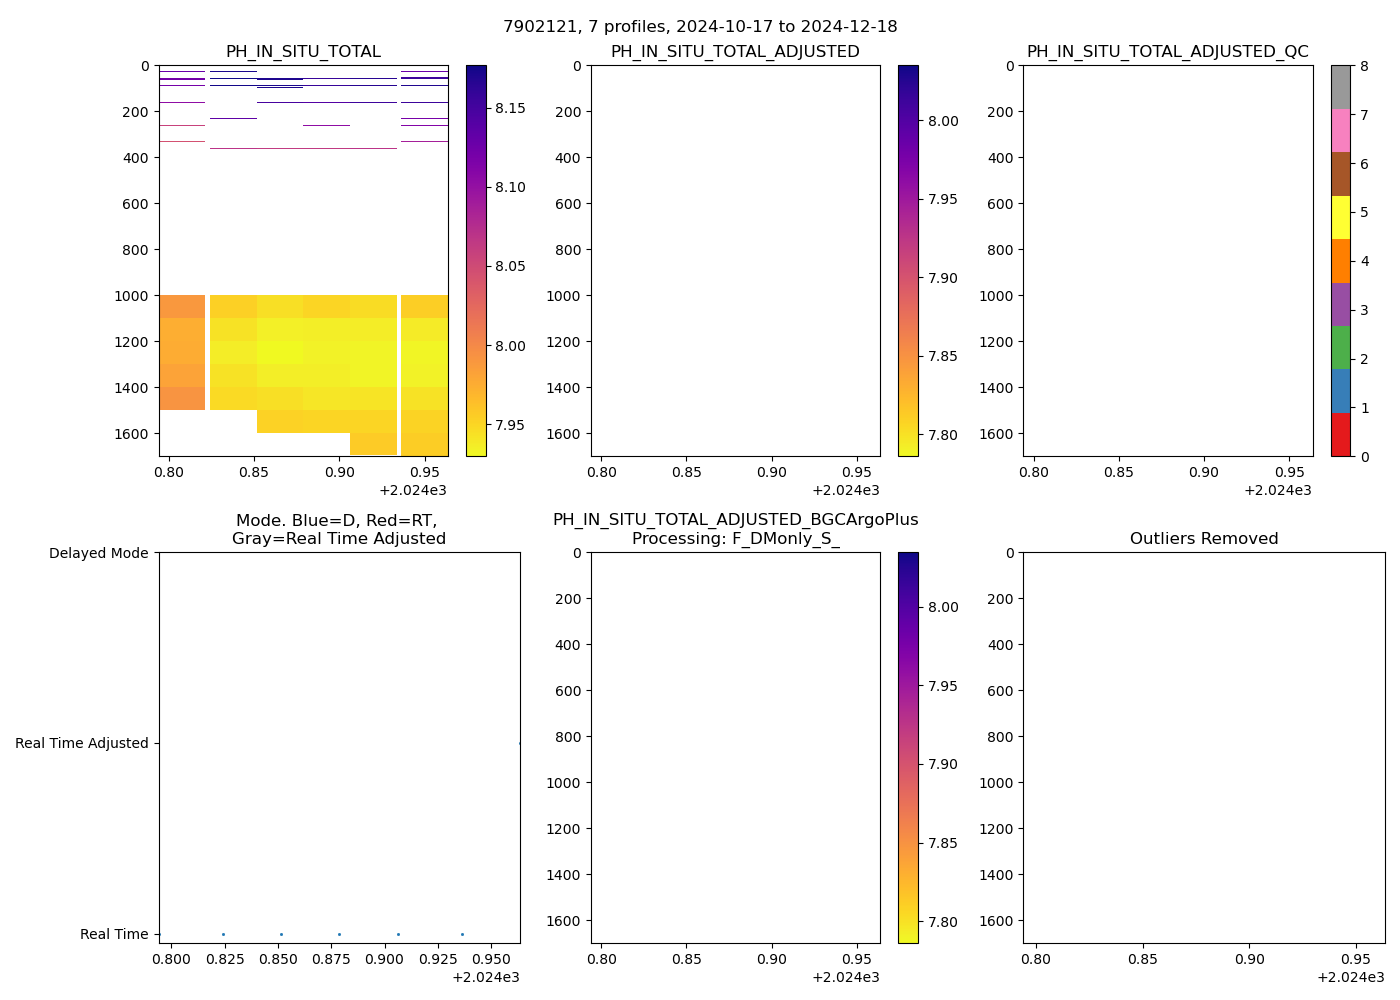The height and width of the screenshot is (1000, 1400).
Task: Click the gray QC flag 8 swatch
Action: click(1340, 87)
